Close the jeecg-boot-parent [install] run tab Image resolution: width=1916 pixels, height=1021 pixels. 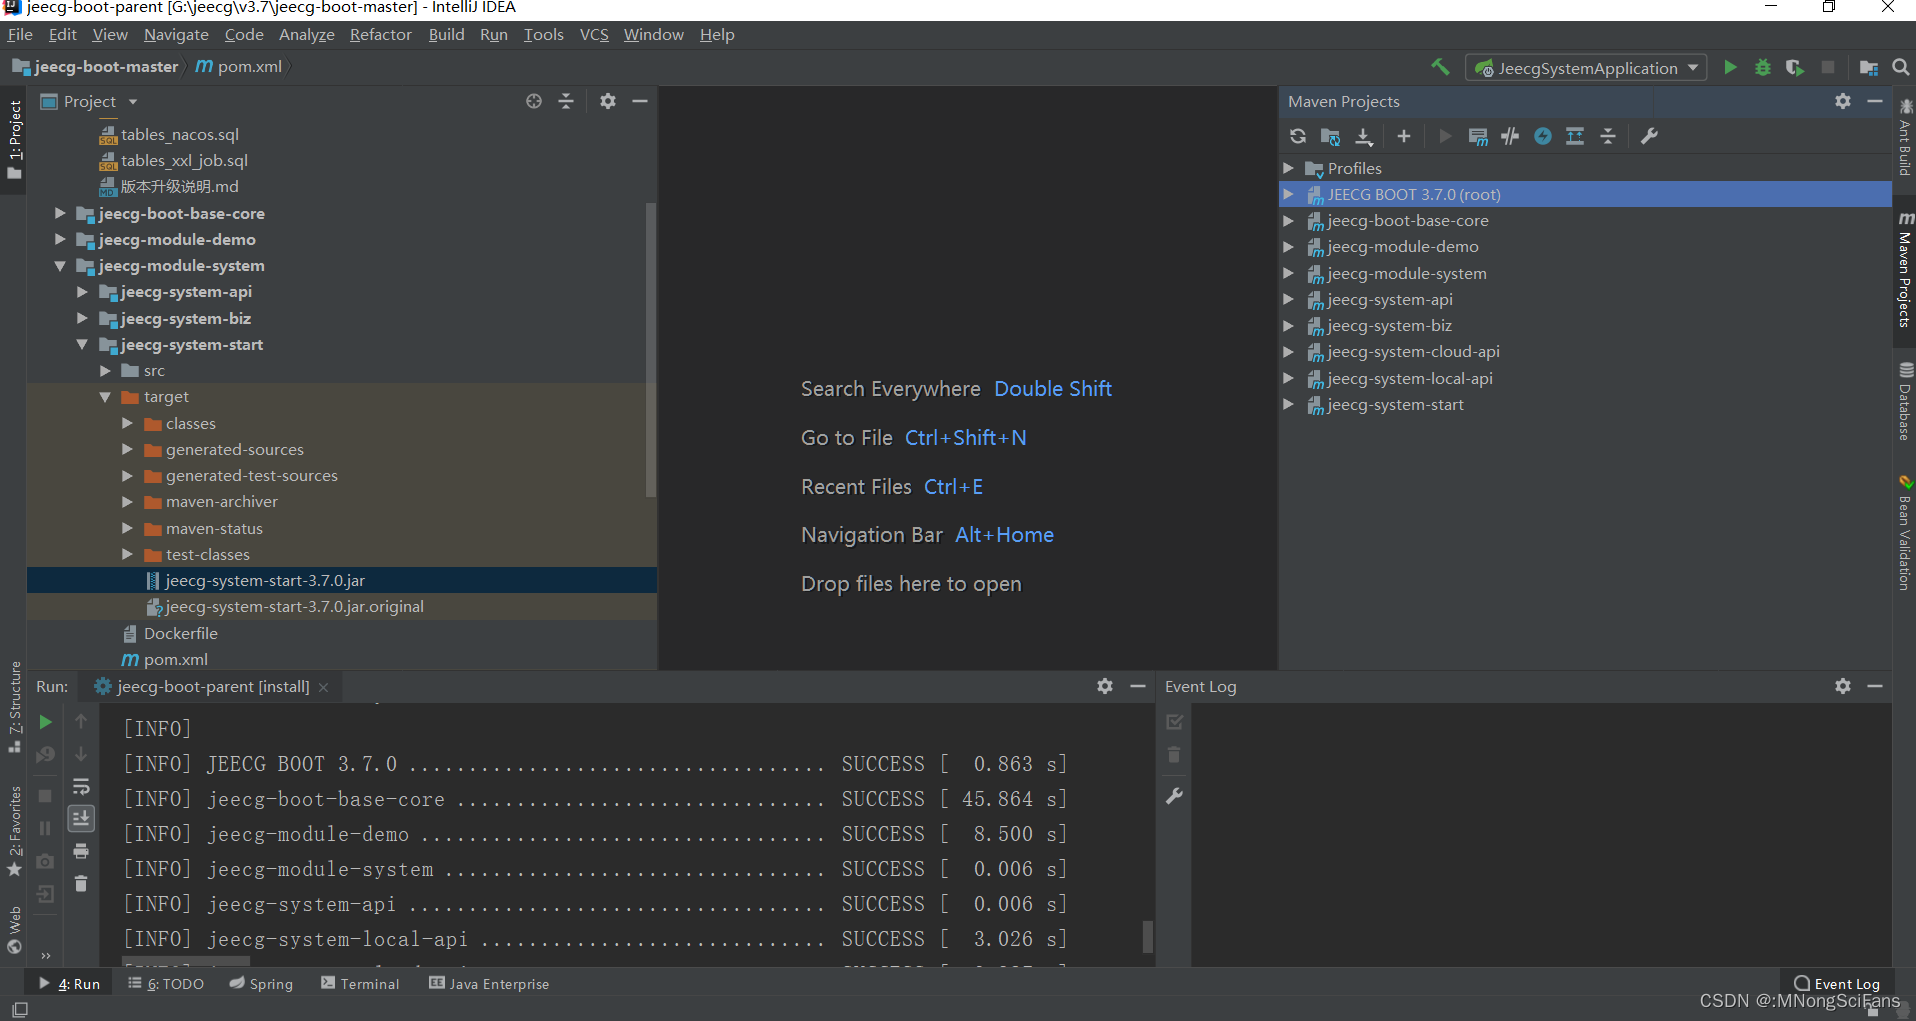(x=324, y=687)
